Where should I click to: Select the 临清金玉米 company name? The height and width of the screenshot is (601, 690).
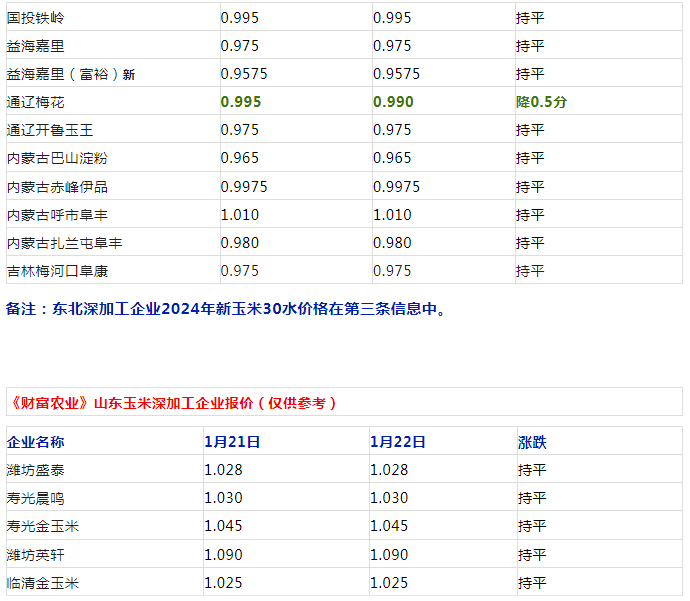click(x=42, y=582)
